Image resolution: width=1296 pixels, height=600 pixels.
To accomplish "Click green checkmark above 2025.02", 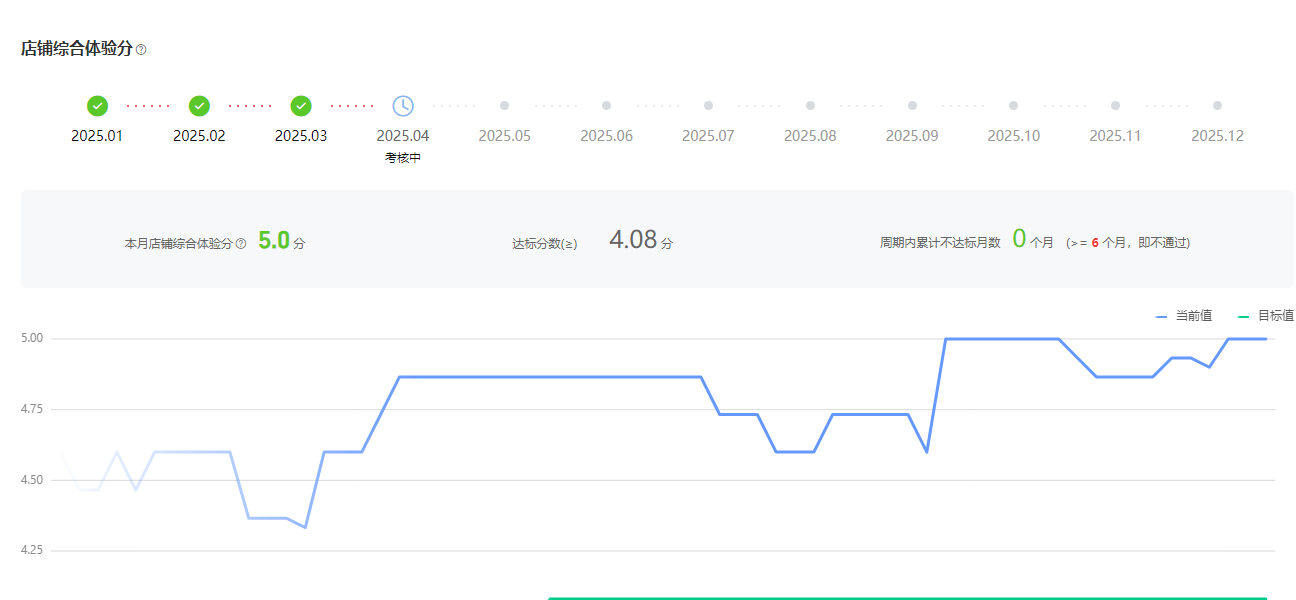I will (199, 105).
